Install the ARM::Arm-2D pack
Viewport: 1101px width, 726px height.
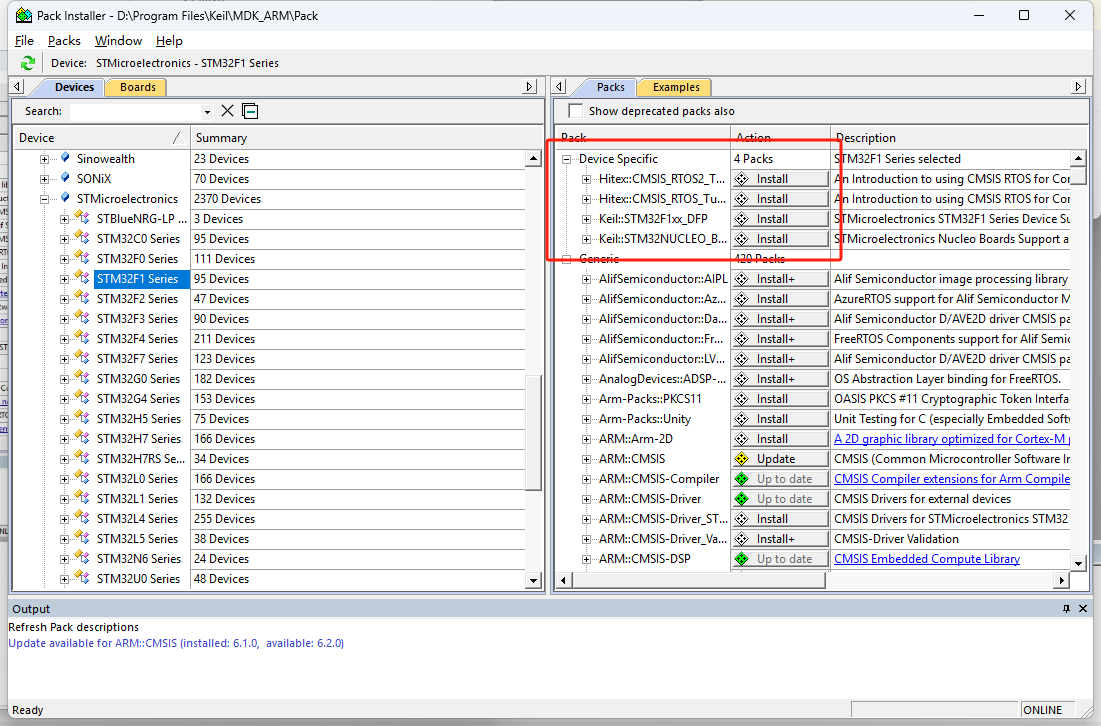(x=780, y=439)
